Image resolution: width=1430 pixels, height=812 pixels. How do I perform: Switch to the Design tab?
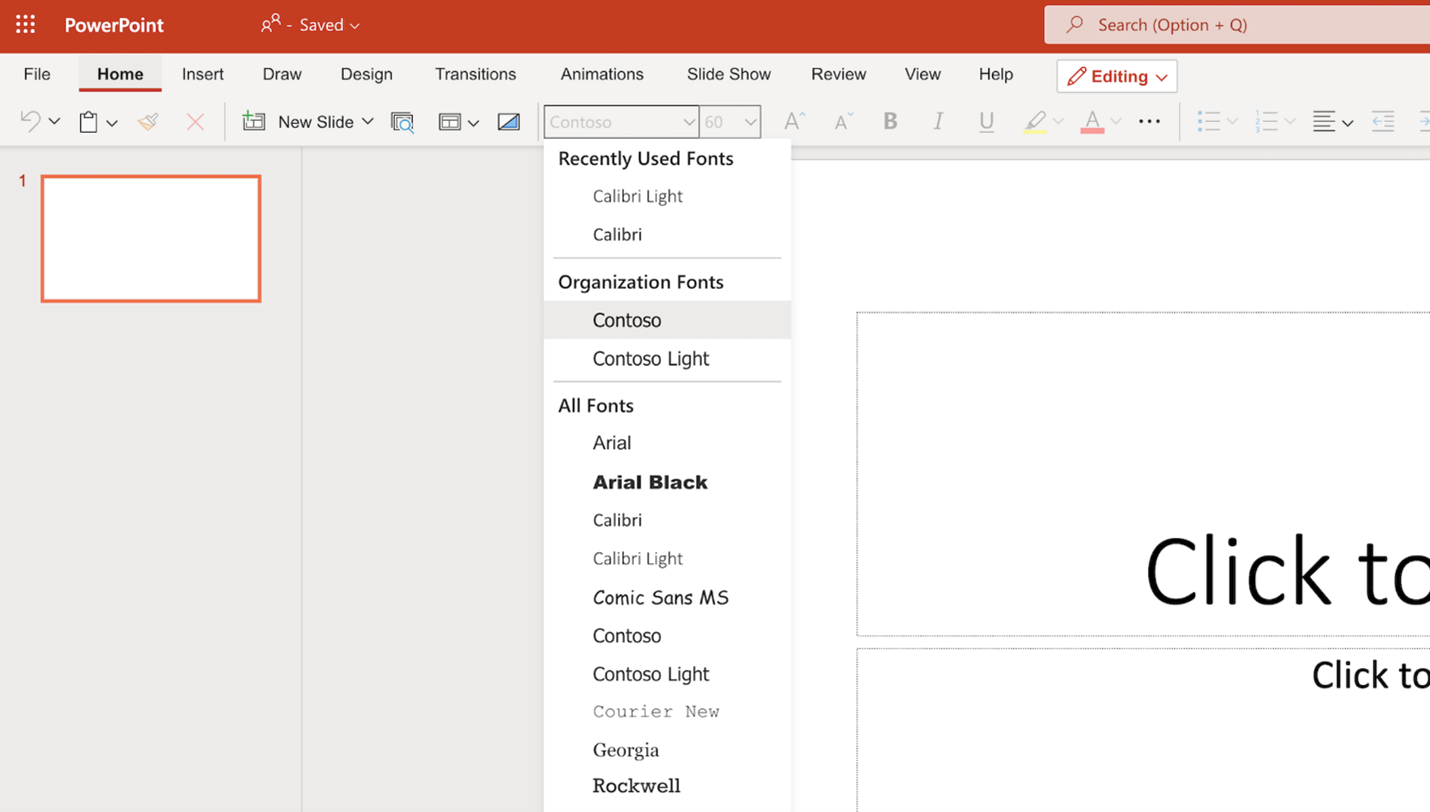coord(366,74)
